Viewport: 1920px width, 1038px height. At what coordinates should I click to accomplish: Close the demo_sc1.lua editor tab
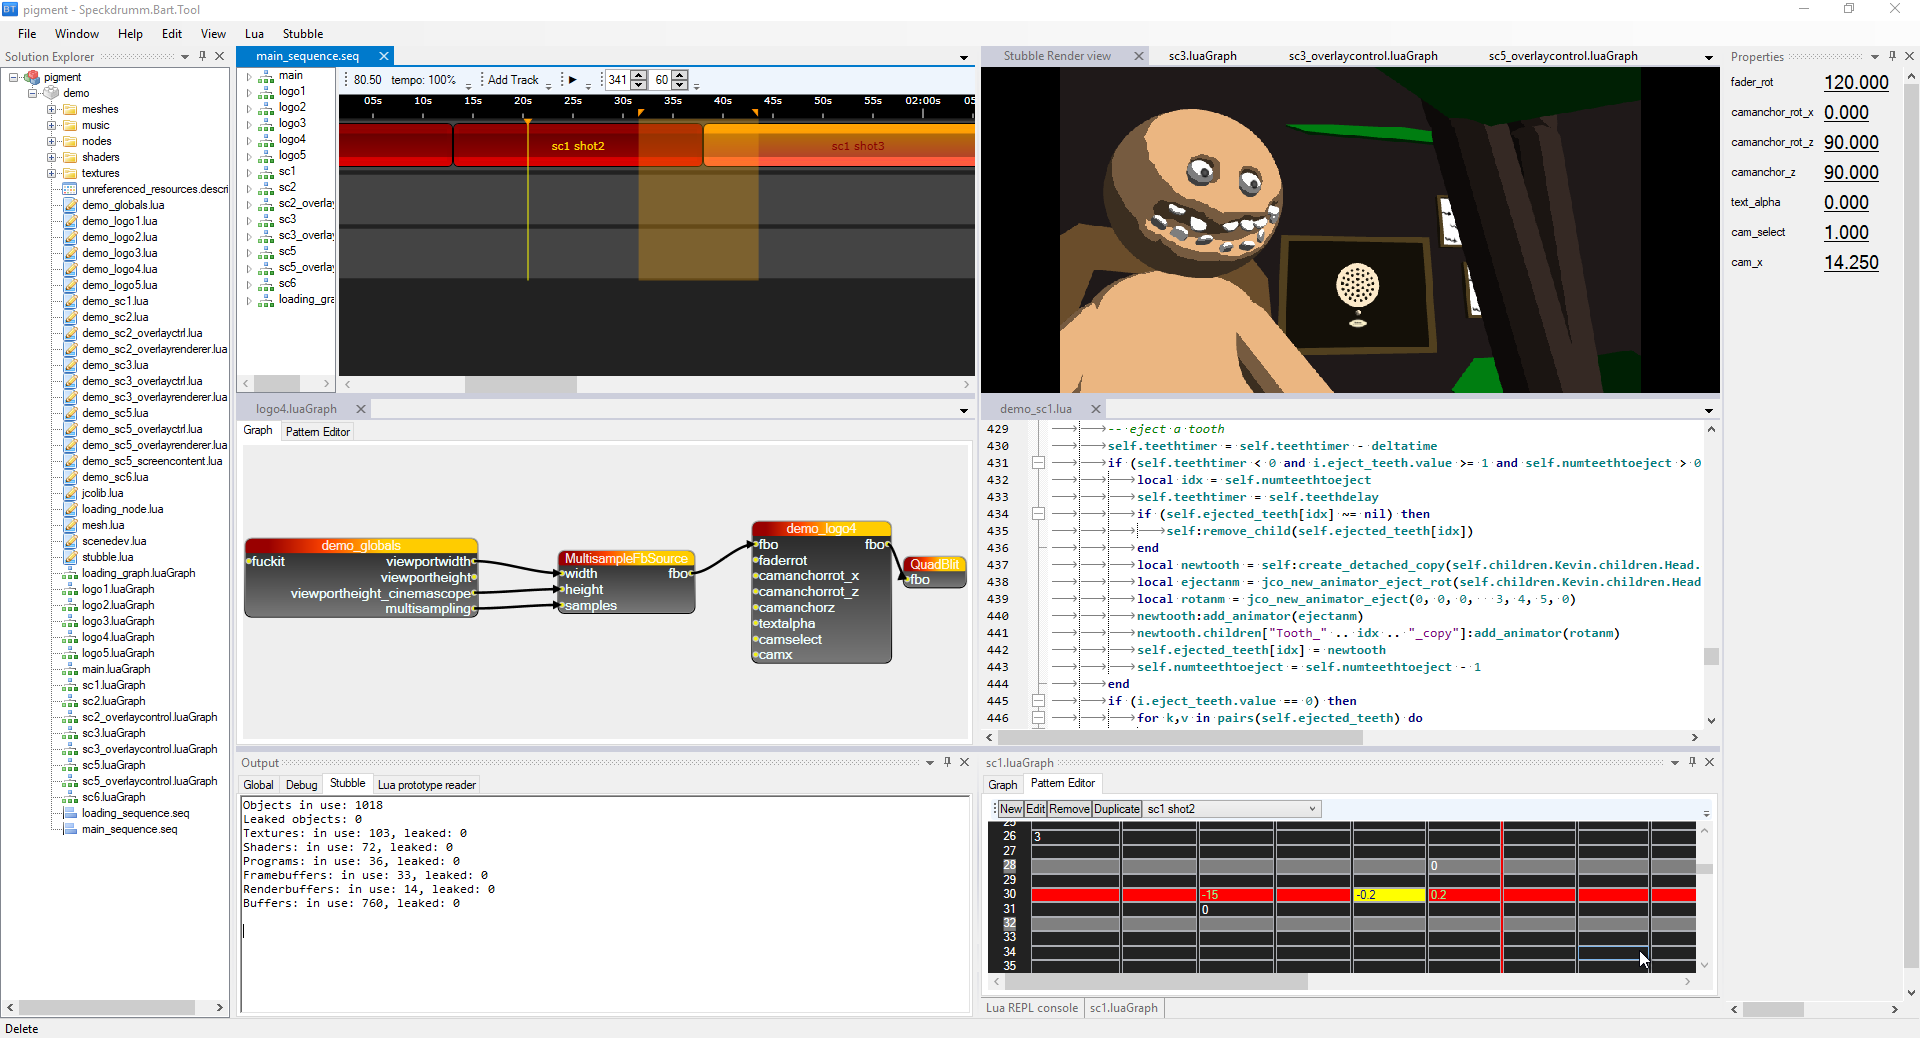point(1095,409)
